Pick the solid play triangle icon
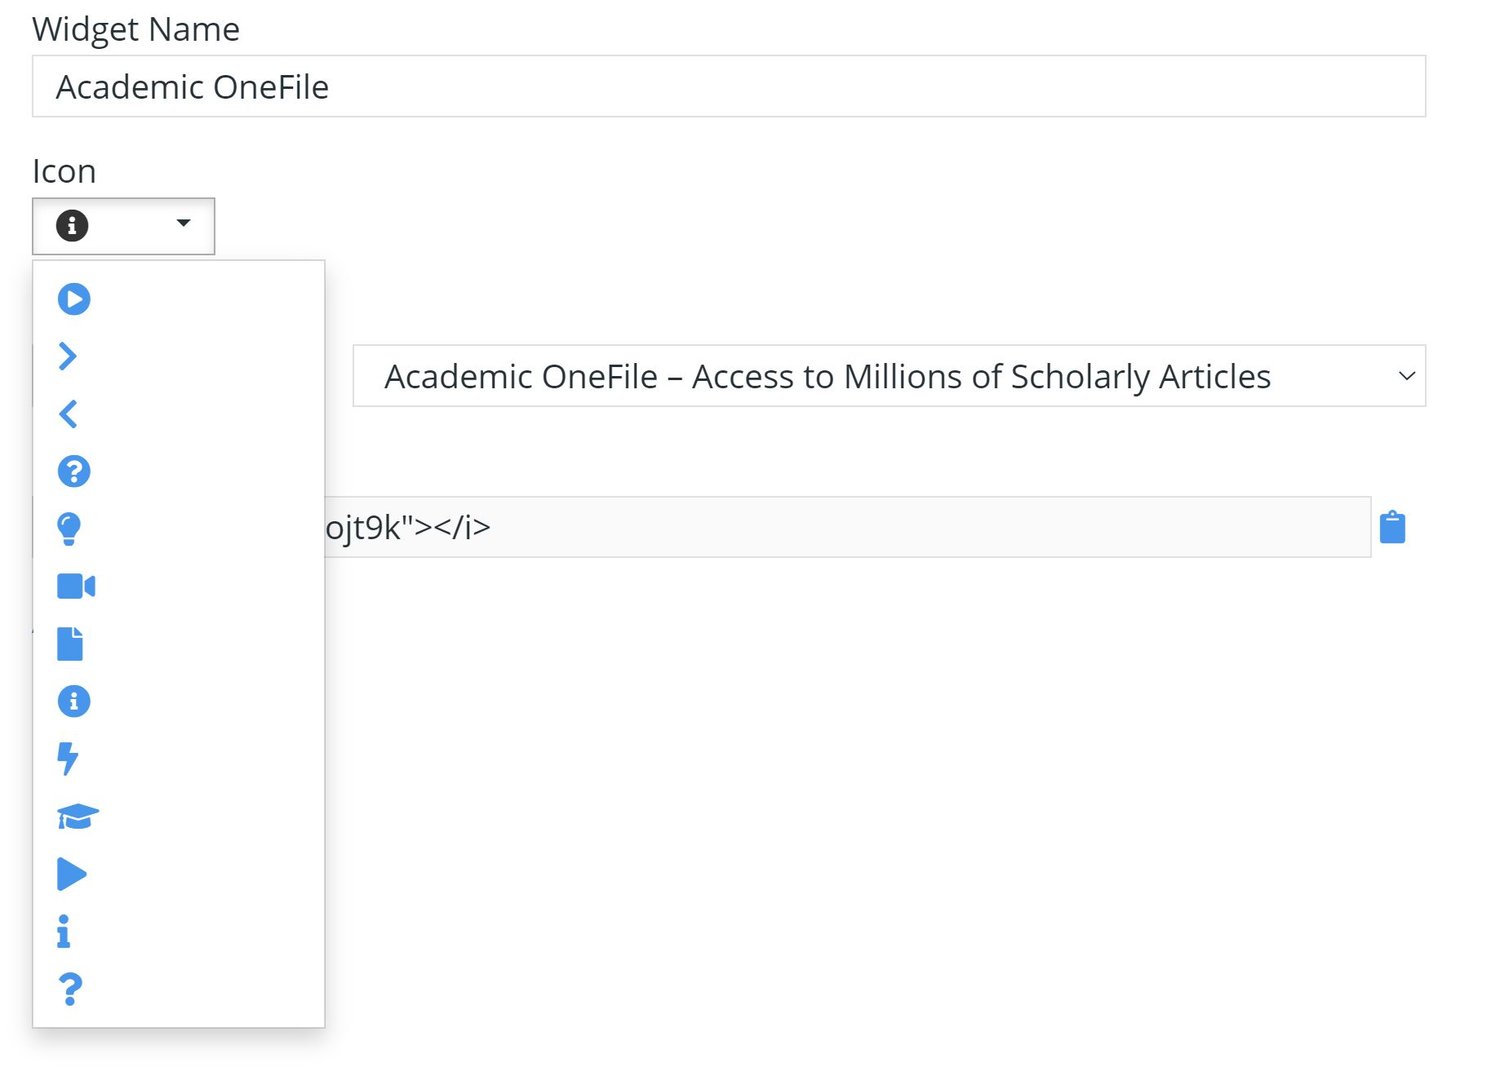The width and height of the screenshot is (1500, 1071). point(72,874)
